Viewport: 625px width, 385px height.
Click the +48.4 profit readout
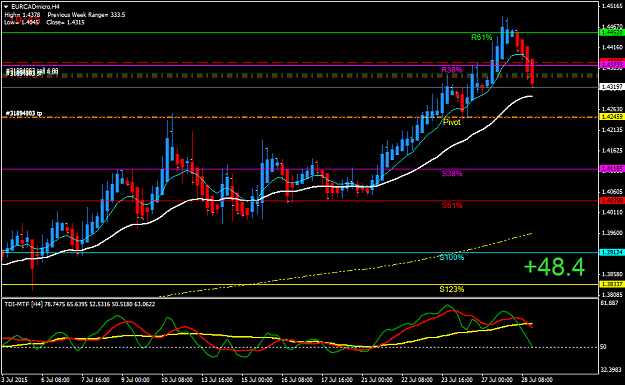coord(554,267)
